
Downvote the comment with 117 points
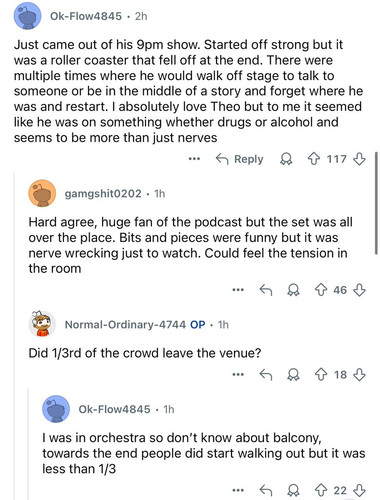tap(359, 159)
